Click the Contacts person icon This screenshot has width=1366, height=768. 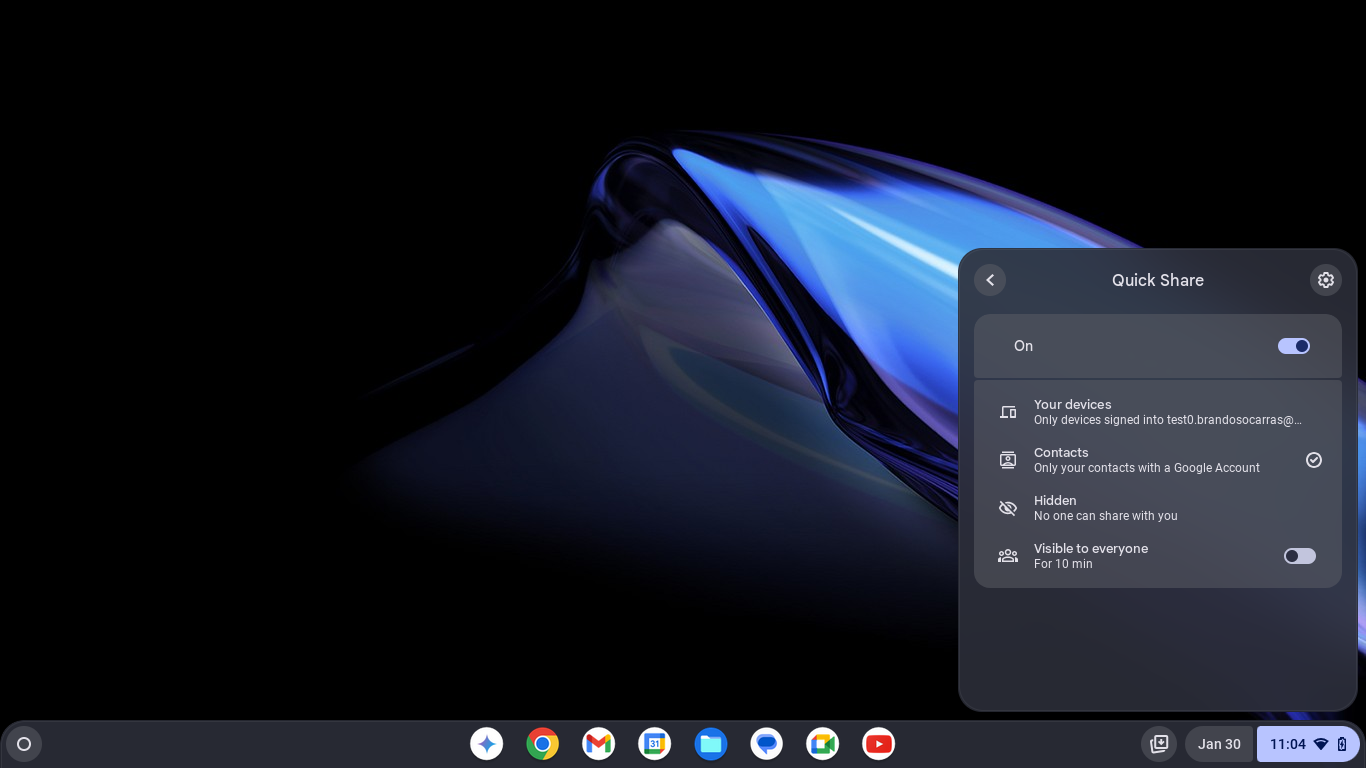pos(1008,460)
